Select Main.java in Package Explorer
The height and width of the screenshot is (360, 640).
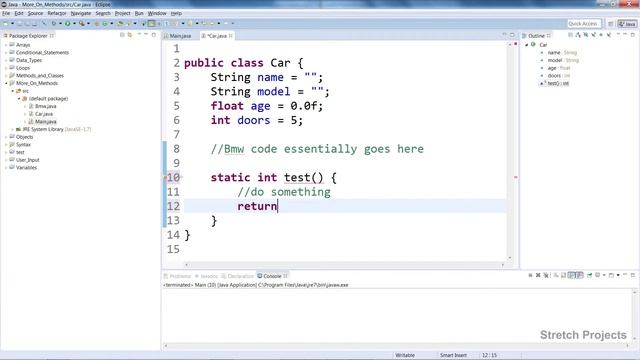45,122
